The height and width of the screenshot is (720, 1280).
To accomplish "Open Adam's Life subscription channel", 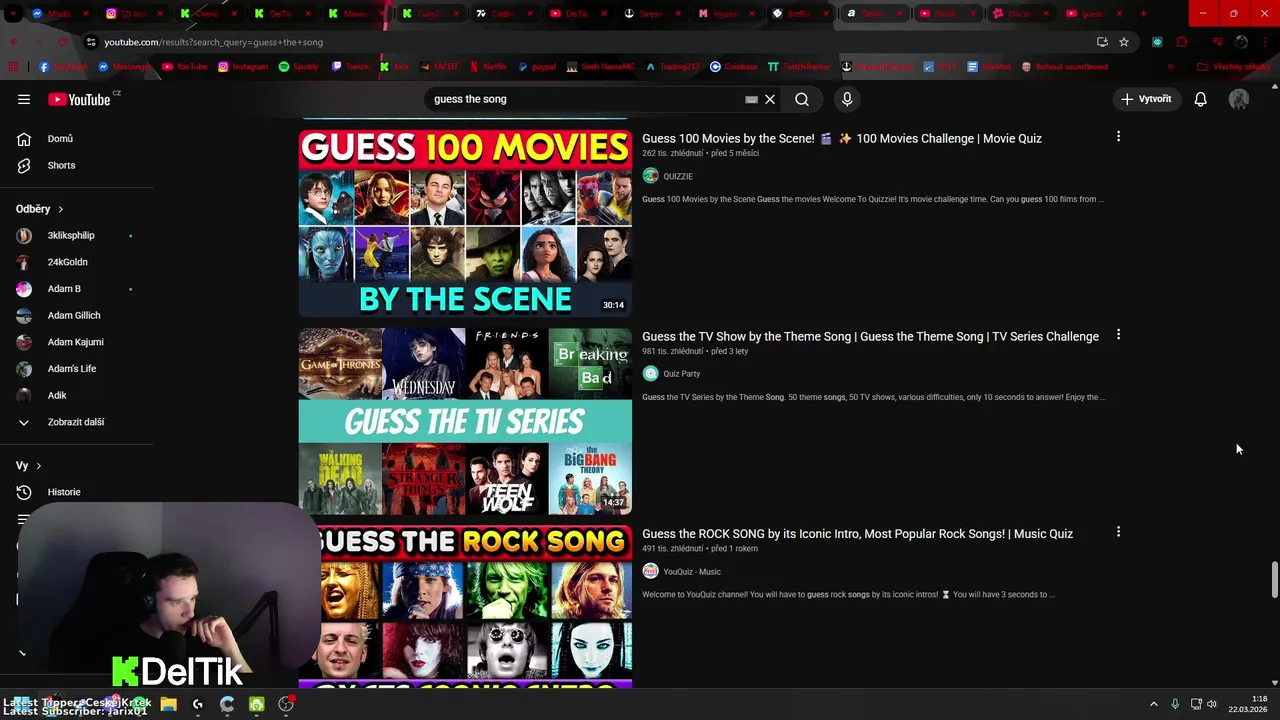I will (72, 369).
